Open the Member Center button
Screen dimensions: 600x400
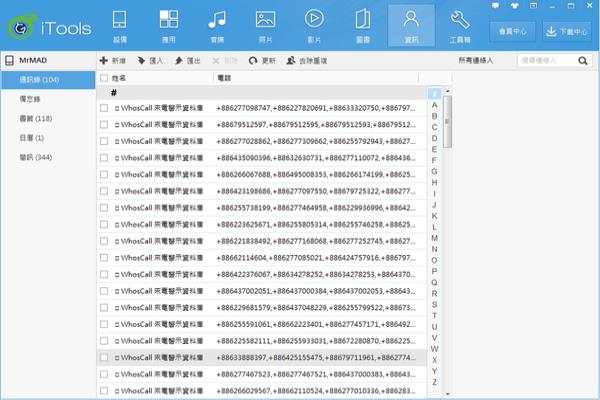pyautogui.click(x=512, y=31)
